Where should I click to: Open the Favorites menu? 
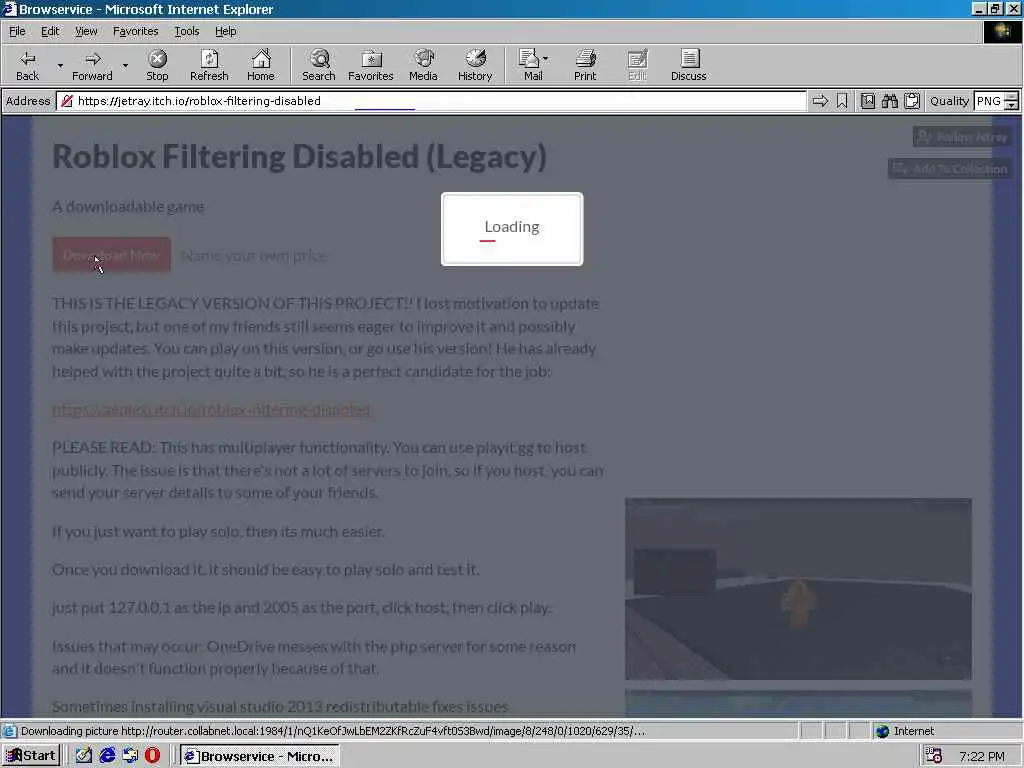[x=135, y=31]
